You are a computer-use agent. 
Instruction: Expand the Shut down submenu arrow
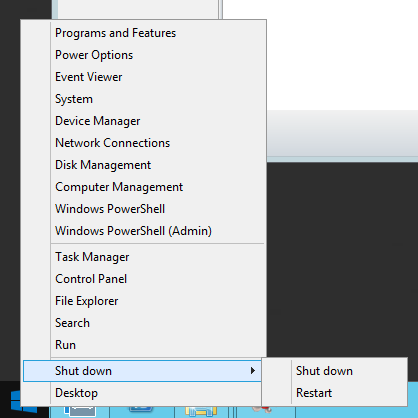click(x=253, y=371)
